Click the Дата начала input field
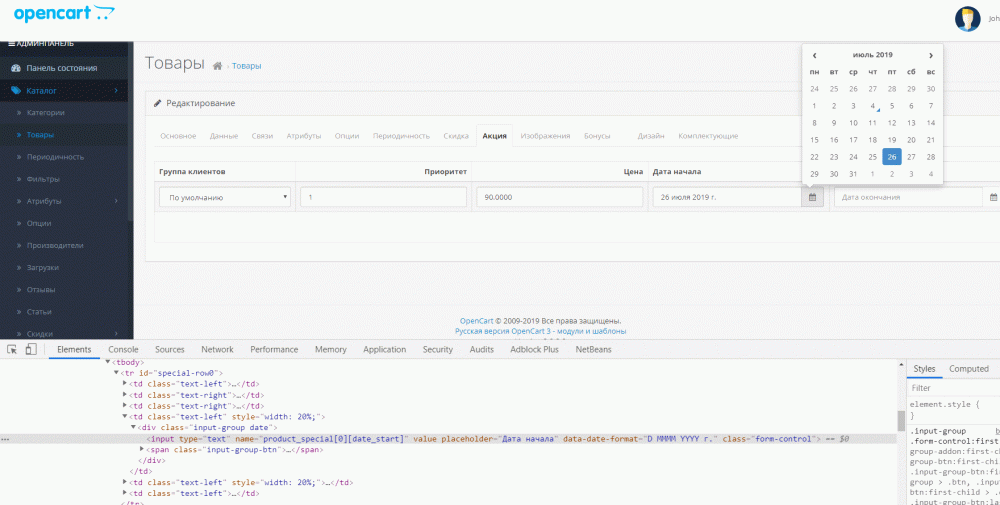 [727, 198]
